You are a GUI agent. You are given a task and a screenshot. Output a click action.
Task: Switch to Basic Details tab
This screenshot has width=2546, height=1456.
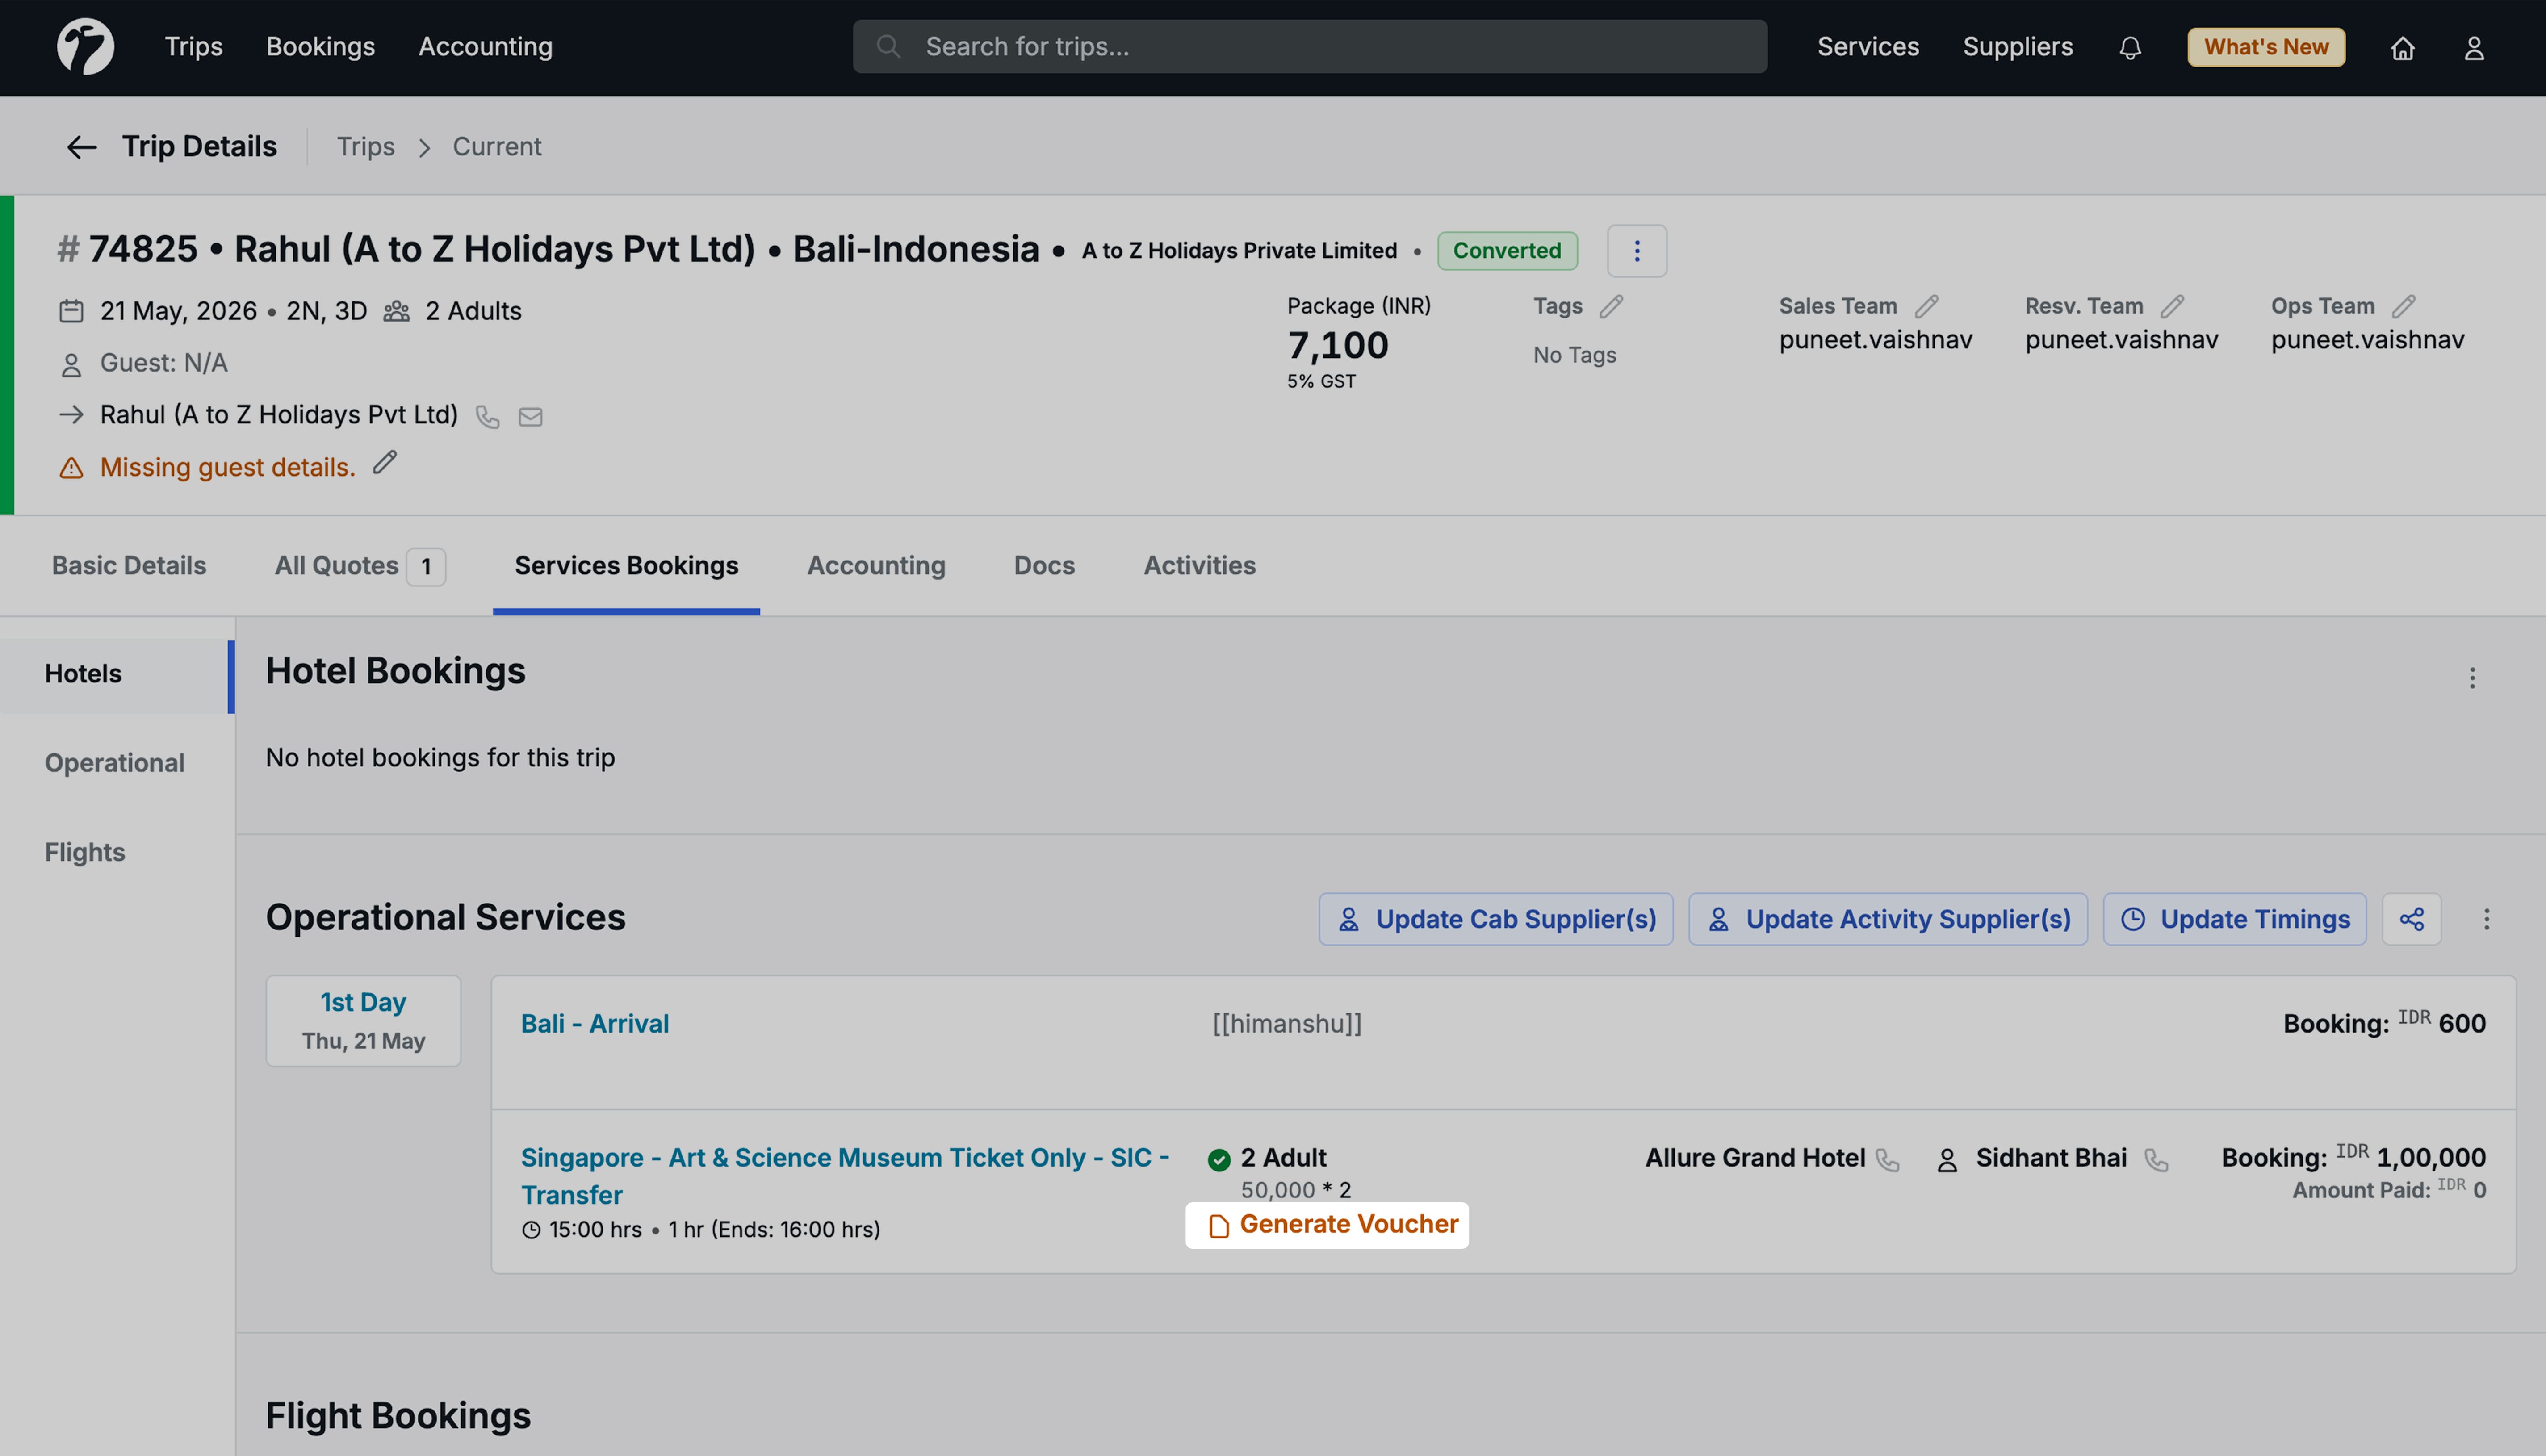[x=129, y=566]
